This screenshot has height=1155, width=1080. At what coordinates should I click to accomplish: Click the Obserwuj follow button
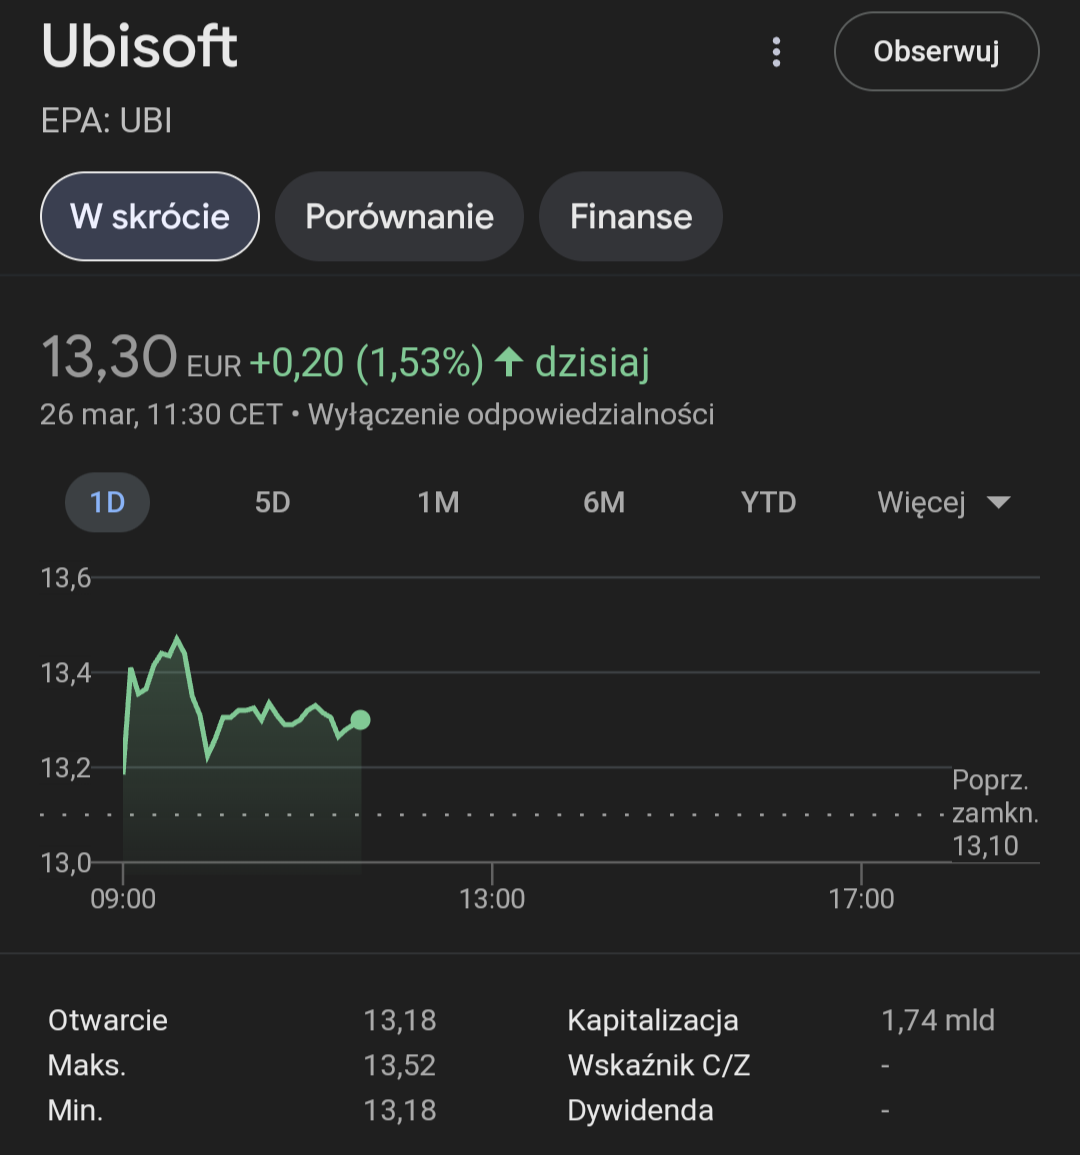click(x=936, y=52)
